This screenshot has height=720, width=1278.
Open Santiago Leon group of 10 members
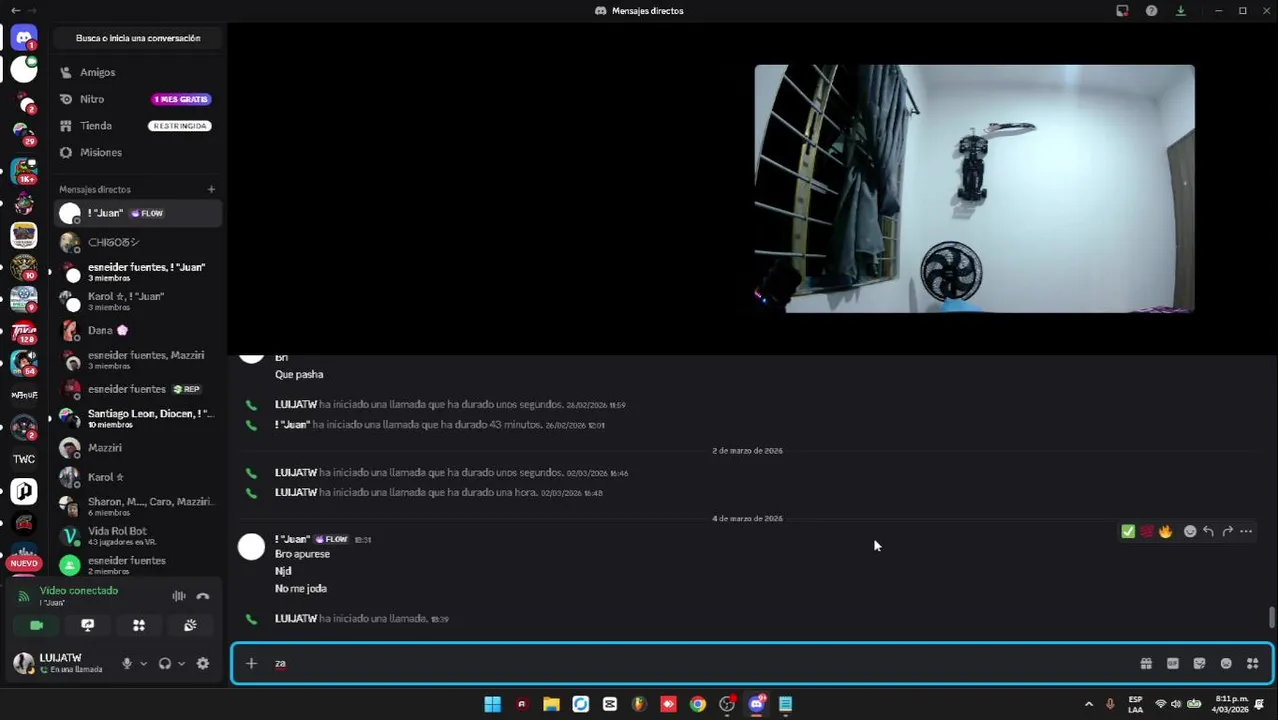tap(138, 418)
